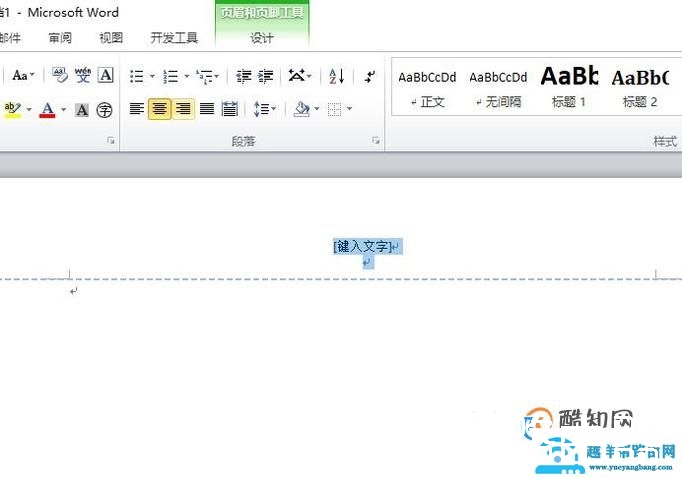Toggle Show/Hide paragraph marks

370,77
